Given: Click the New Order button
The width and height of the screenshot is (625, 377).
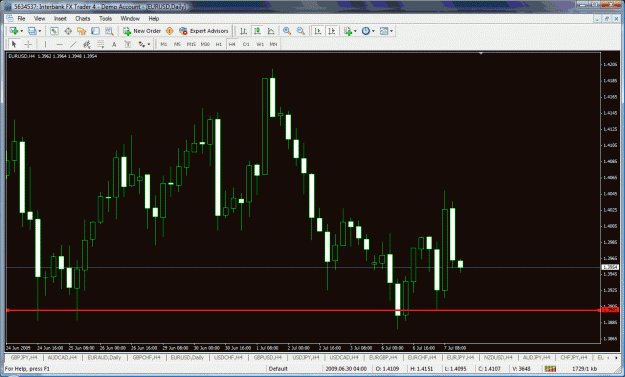Looking at the screenshot, I should [x=142, y=31].
